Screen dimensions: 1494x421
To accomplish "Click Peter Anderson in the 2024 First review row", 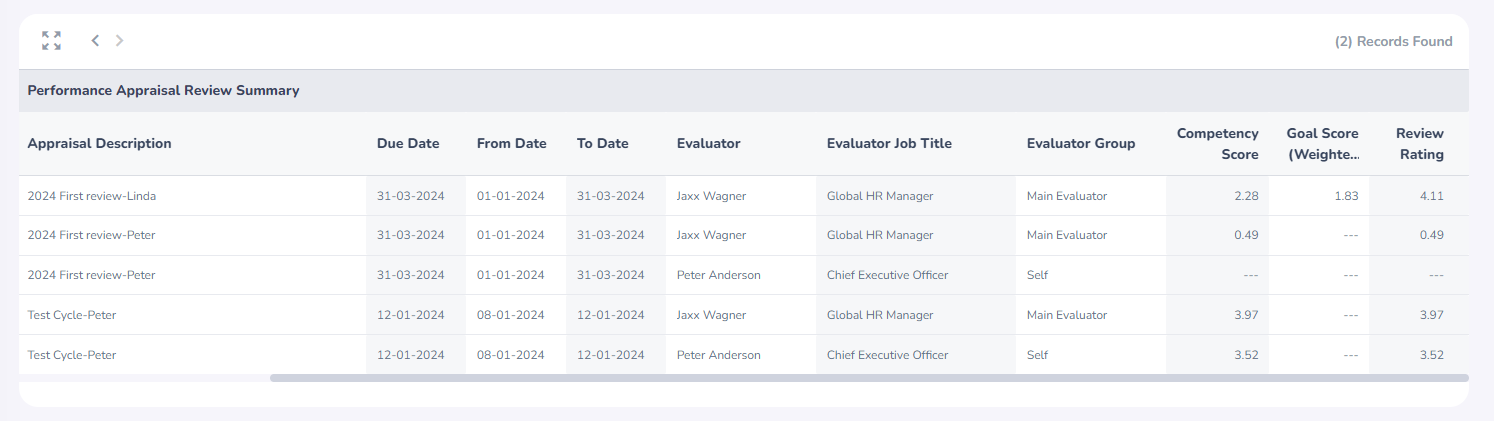I will coord(719,275).
